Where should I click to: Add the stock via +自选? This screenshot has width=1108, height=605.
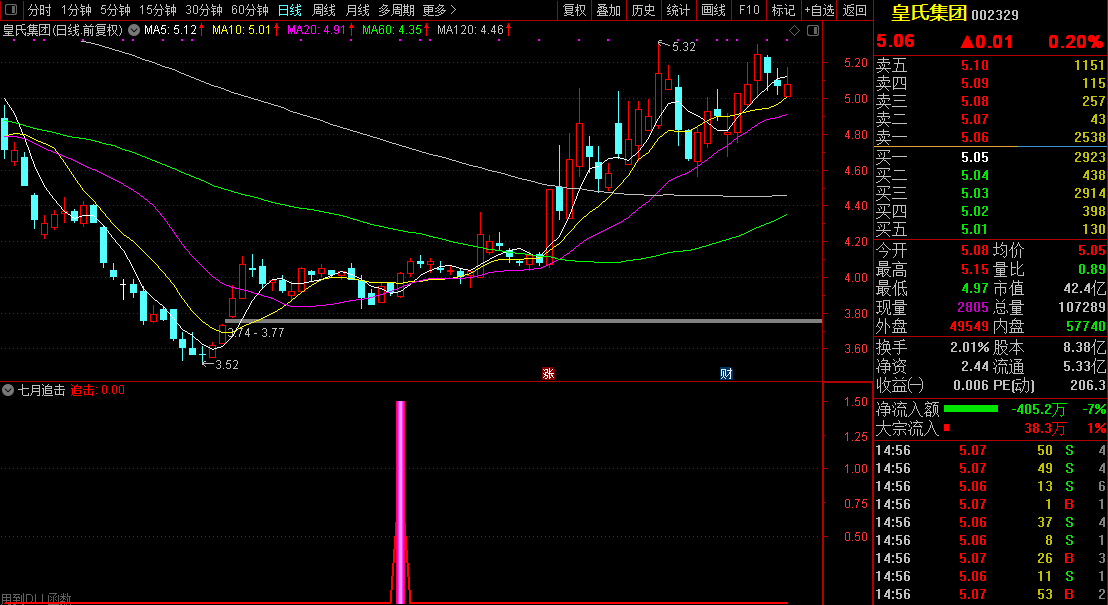click(x=819, y=10)
